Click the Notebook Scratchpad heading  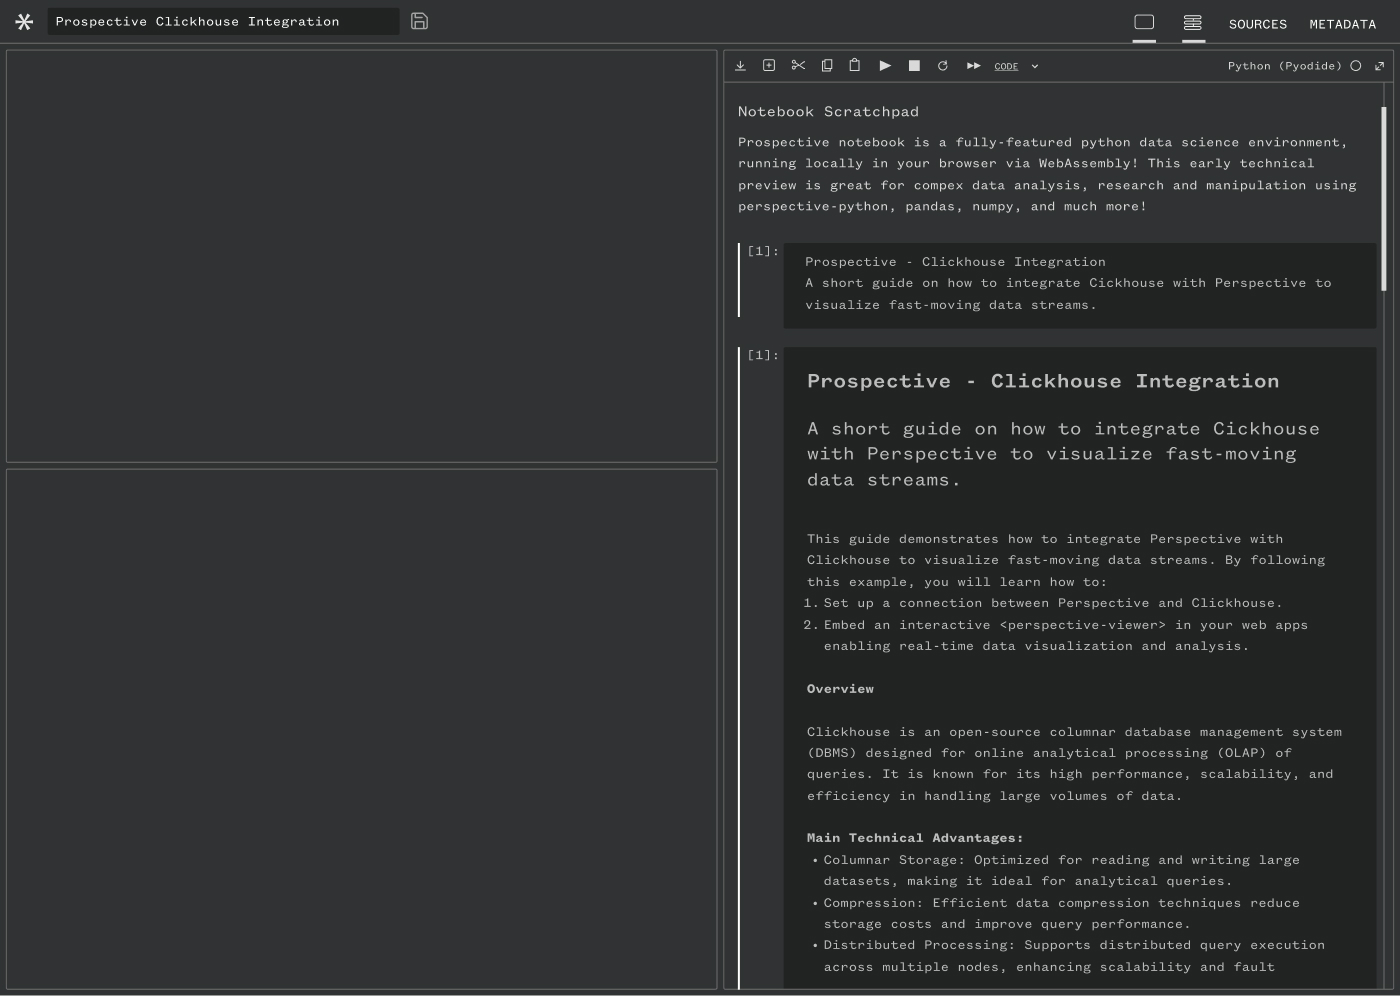(828, 112)
